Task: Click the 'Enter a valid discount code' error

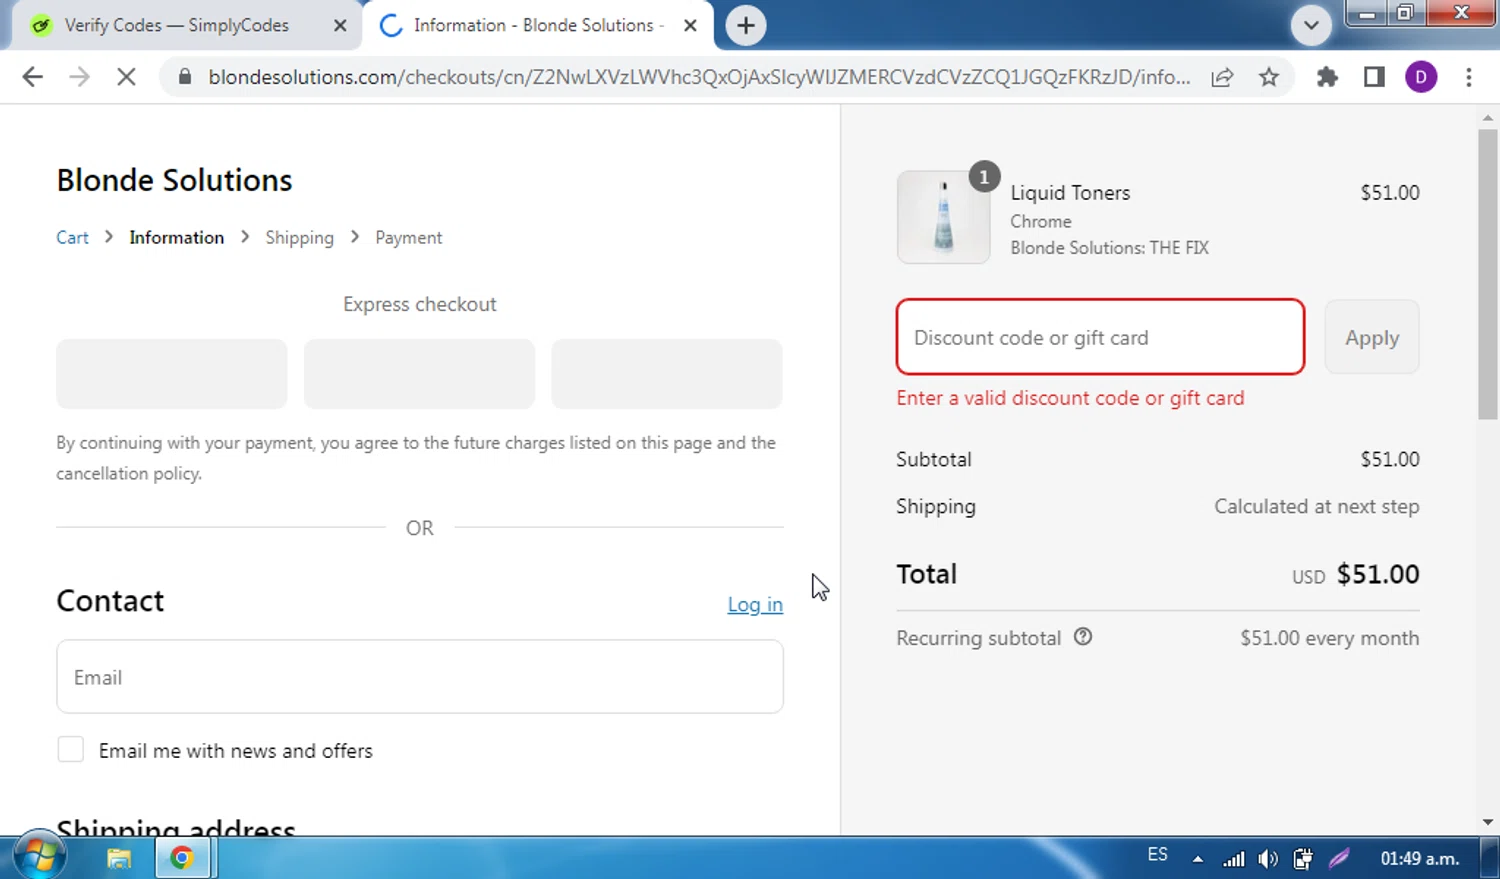Action: point(1070,398)
